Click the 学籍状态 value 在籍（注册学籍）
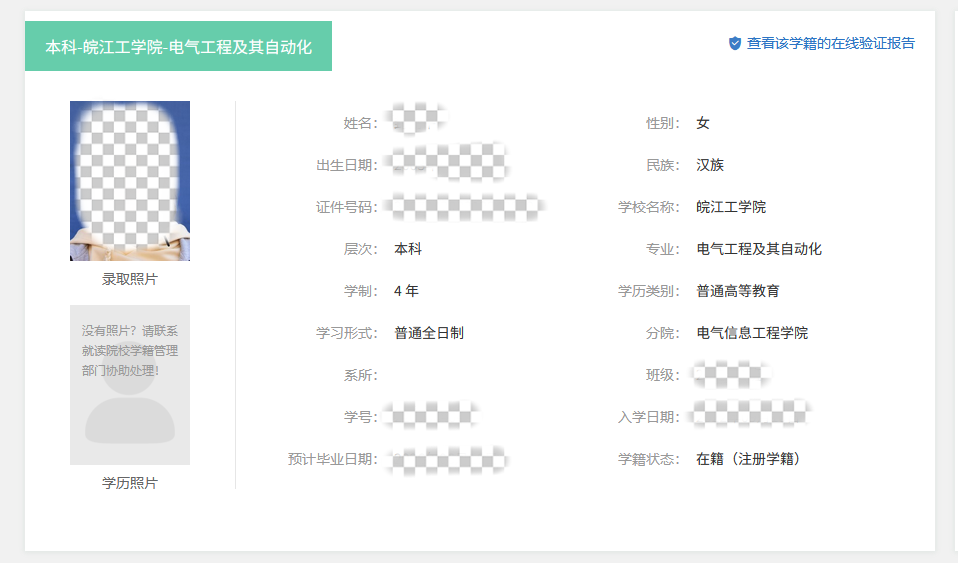 [748, 459]
